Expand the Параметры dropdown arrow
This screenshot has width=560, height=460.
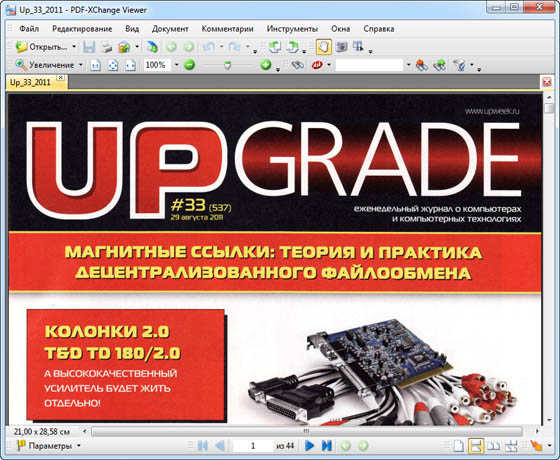point(79,446)
